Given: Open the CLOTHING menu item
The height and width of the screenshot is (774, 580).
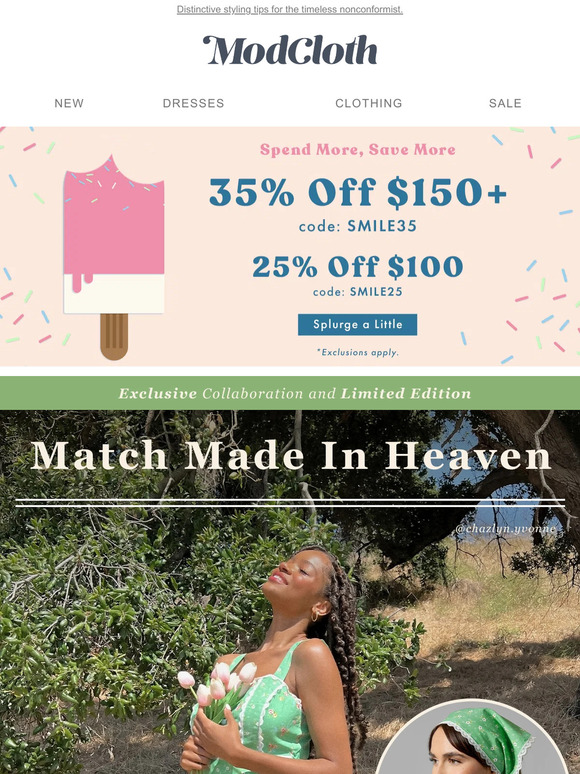Looking at the screenshot, I should [369, 103].
